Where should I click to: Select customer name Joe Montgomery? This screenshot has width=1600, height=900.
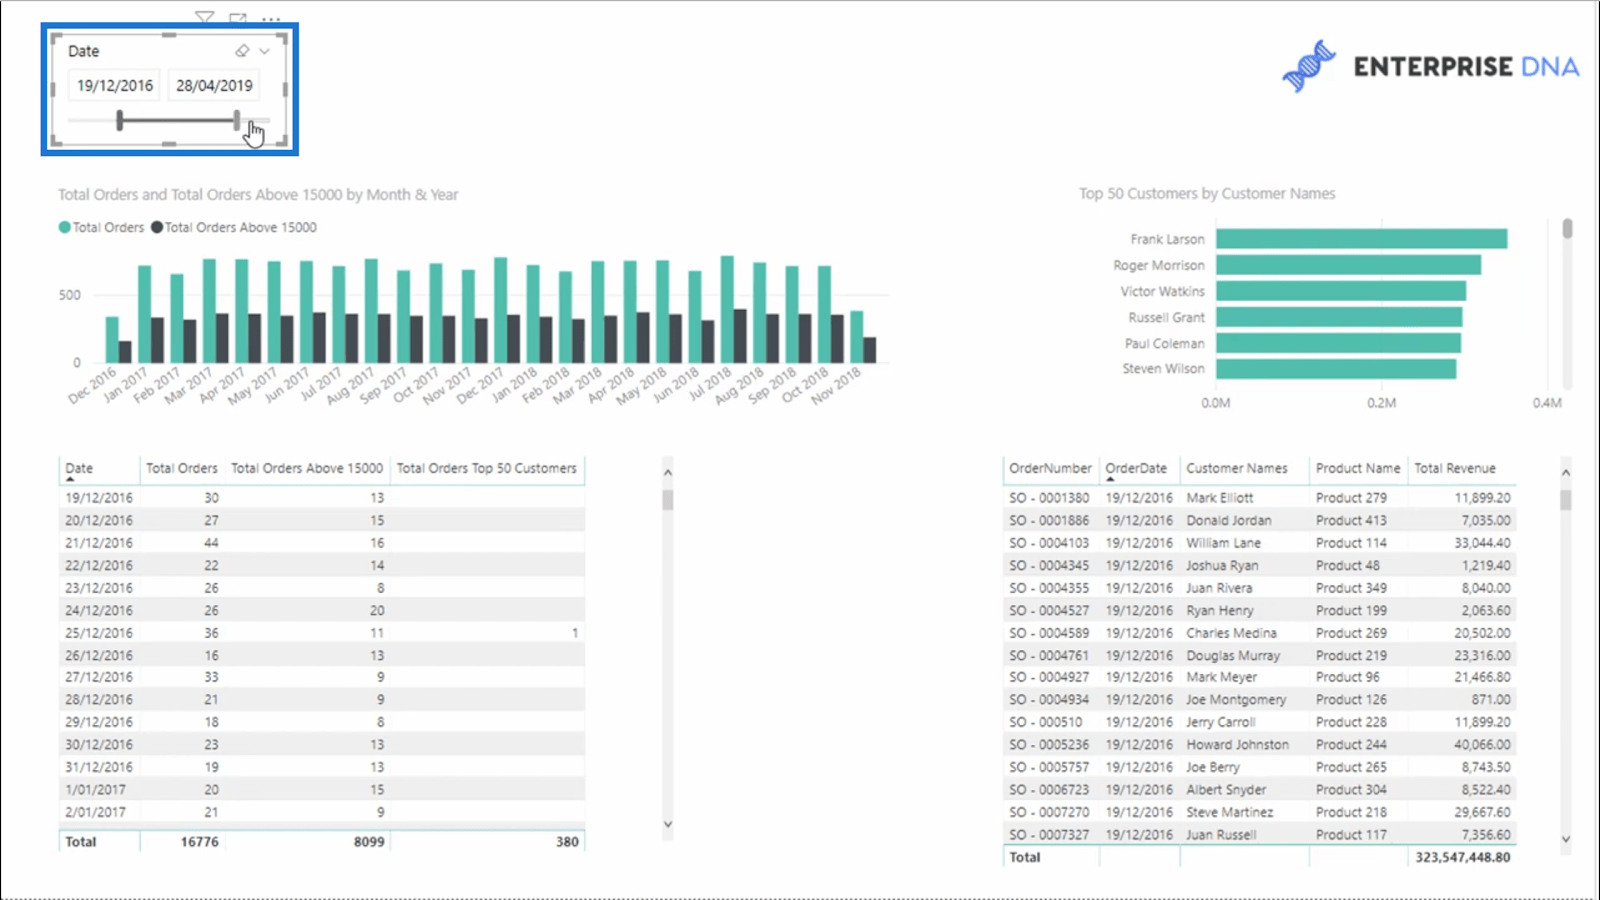(1236, 700)
